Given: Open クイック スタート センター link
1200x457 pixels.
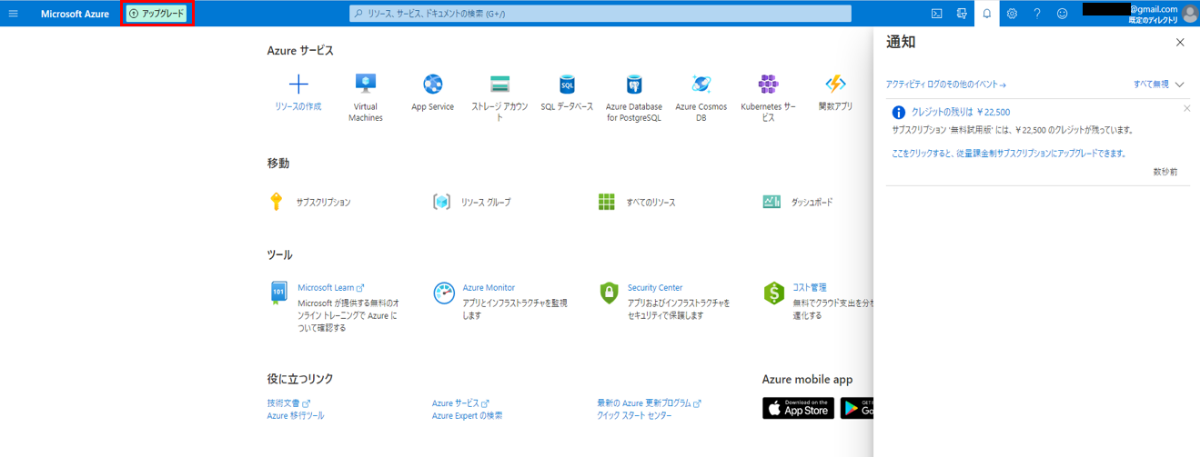Looking at the screenshot, I should 635,415.
